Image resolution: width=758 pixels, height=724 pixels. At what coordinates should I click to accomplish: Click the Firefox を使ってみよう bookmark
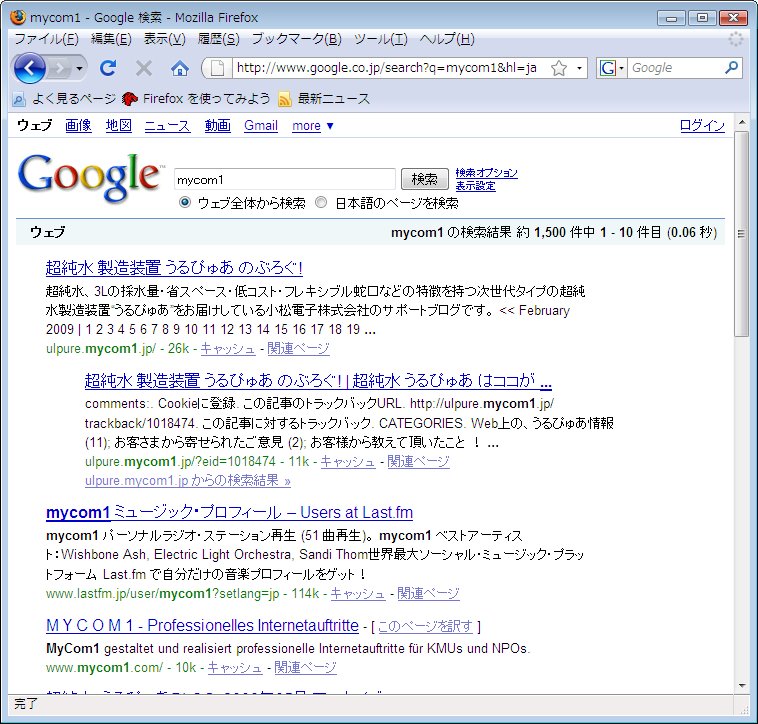tap(196, 99)
